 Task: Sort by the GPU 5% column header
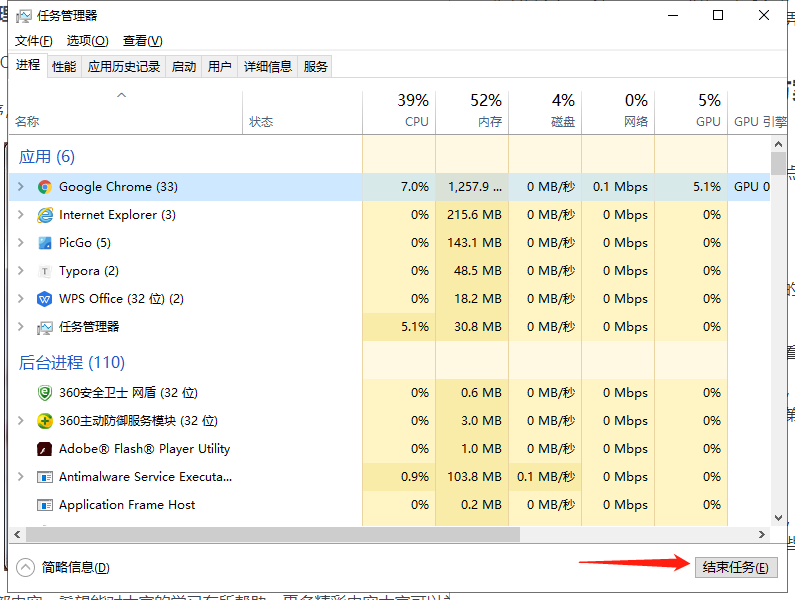691,113
